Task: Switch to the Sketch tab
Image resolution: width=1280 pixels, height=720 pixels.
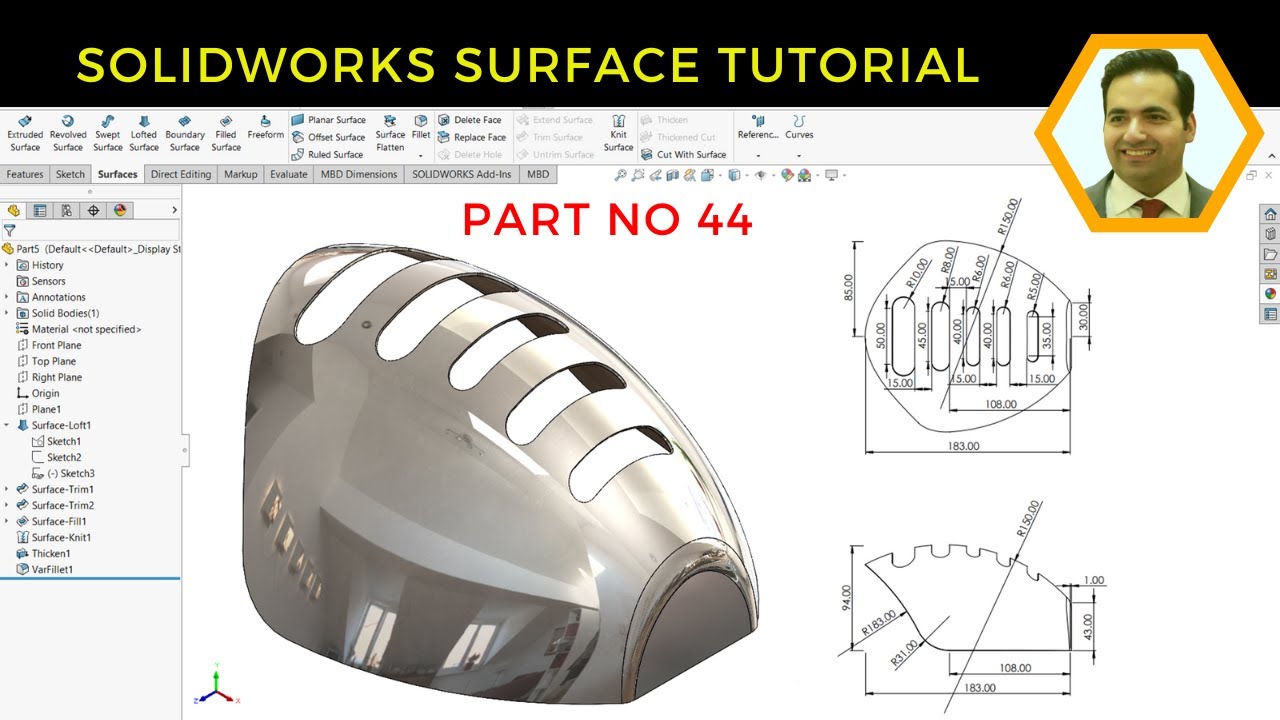Action: click(70, 174)
